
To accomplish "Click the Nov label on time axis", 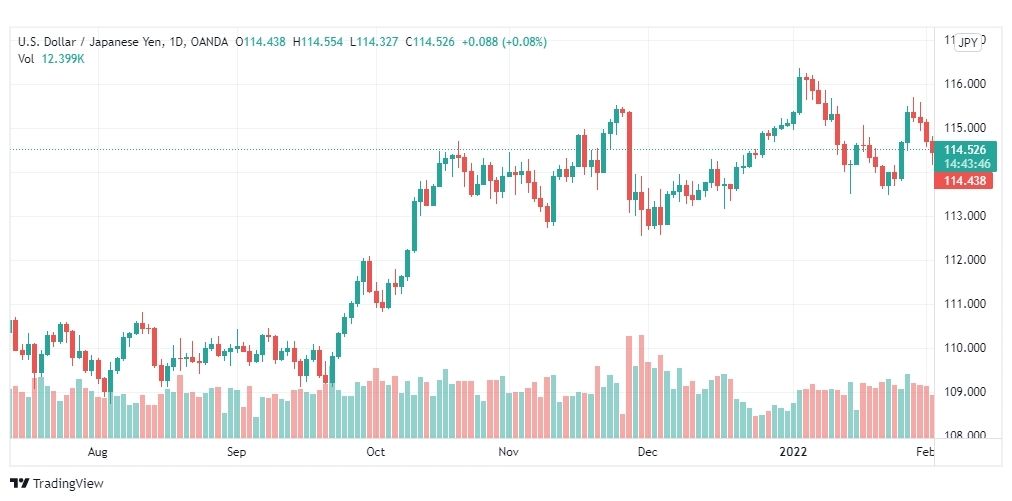I will tap(509, 452).
